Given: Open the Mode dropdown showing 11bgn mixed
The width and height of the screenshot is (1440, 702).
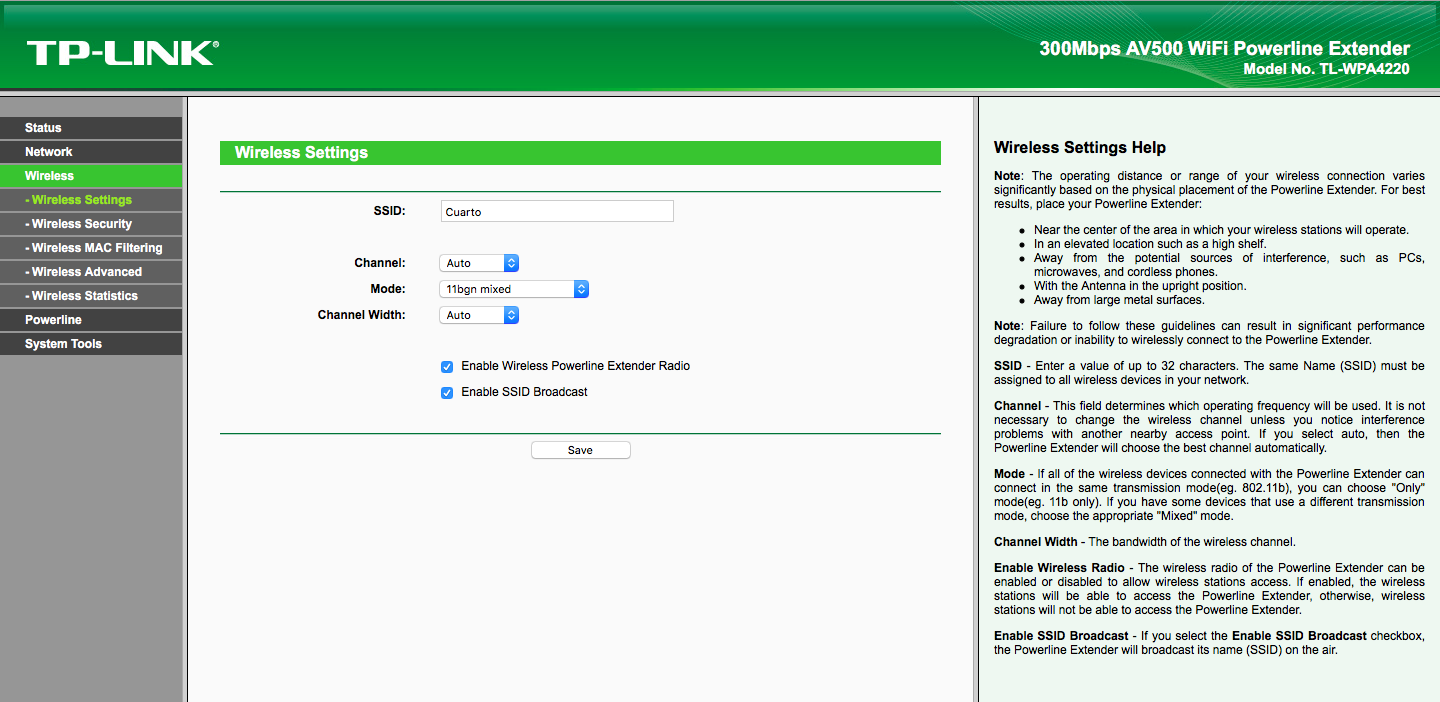Looking at the screenshot, I should click(514, 289).
